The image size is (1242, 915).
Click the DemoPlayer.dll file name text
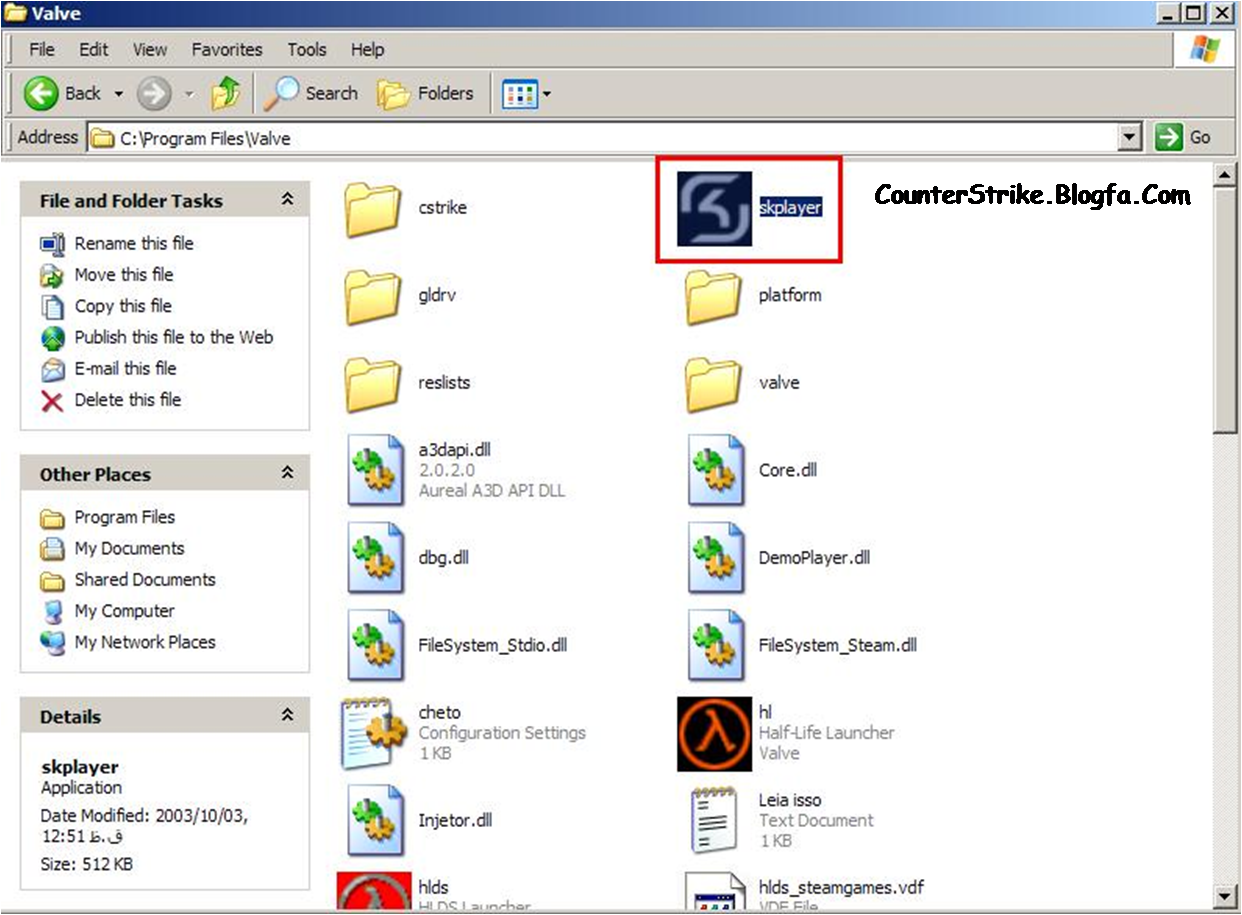click(x=814, y=557)
